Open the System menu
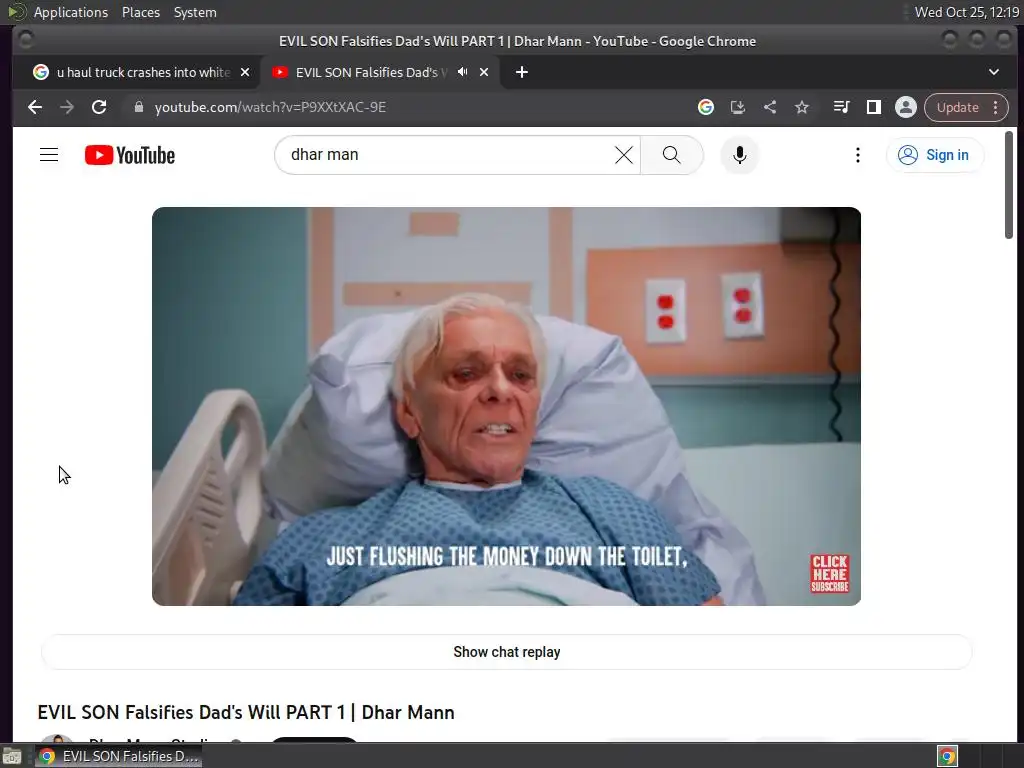This screenshot has width=1024, height=768. [x=195, y=12]
